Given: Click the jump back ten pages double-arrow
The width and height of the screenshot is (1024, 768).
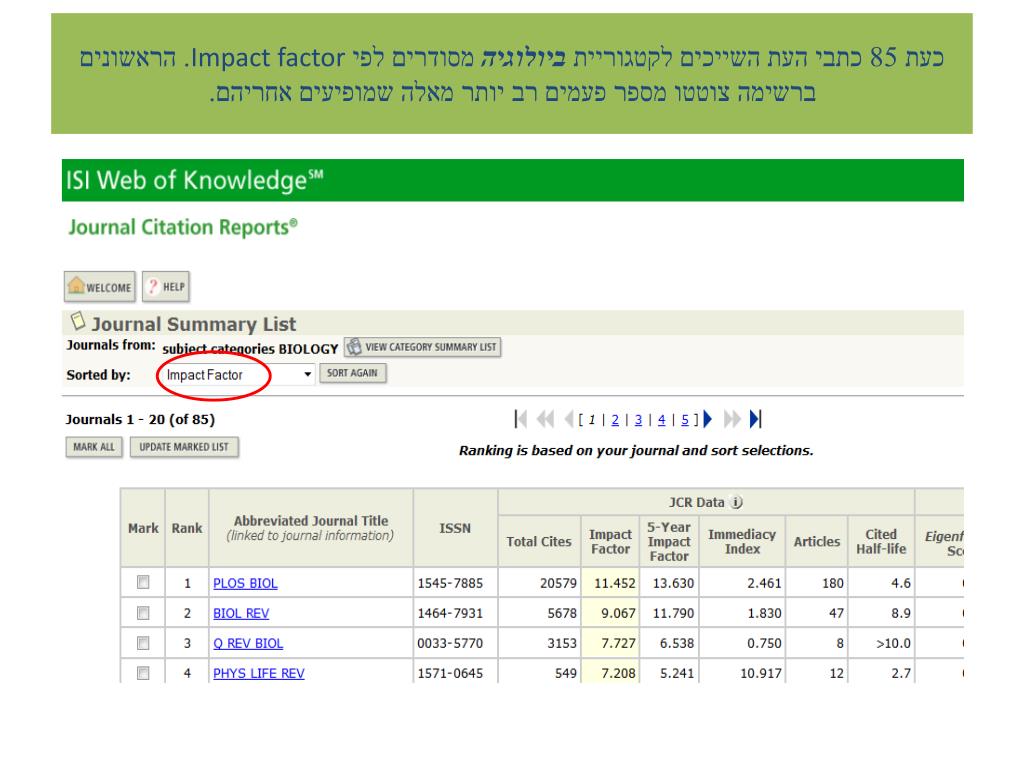Looking at the screenshot, I should 545,419.
